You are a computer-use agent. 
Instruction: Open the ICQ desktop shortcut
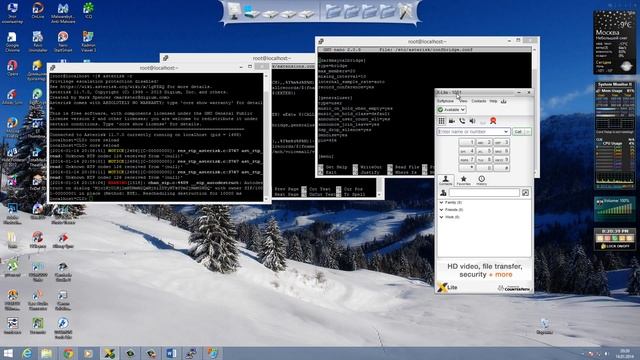[x=88, y=11]
